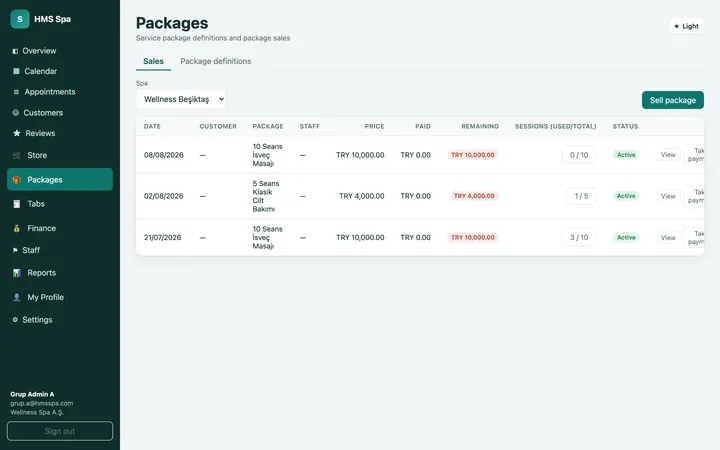Image resolution: width=720 pixels, height=450 pixels.
Task: Click the Appointments list icon
Action: tap(16, 92)
